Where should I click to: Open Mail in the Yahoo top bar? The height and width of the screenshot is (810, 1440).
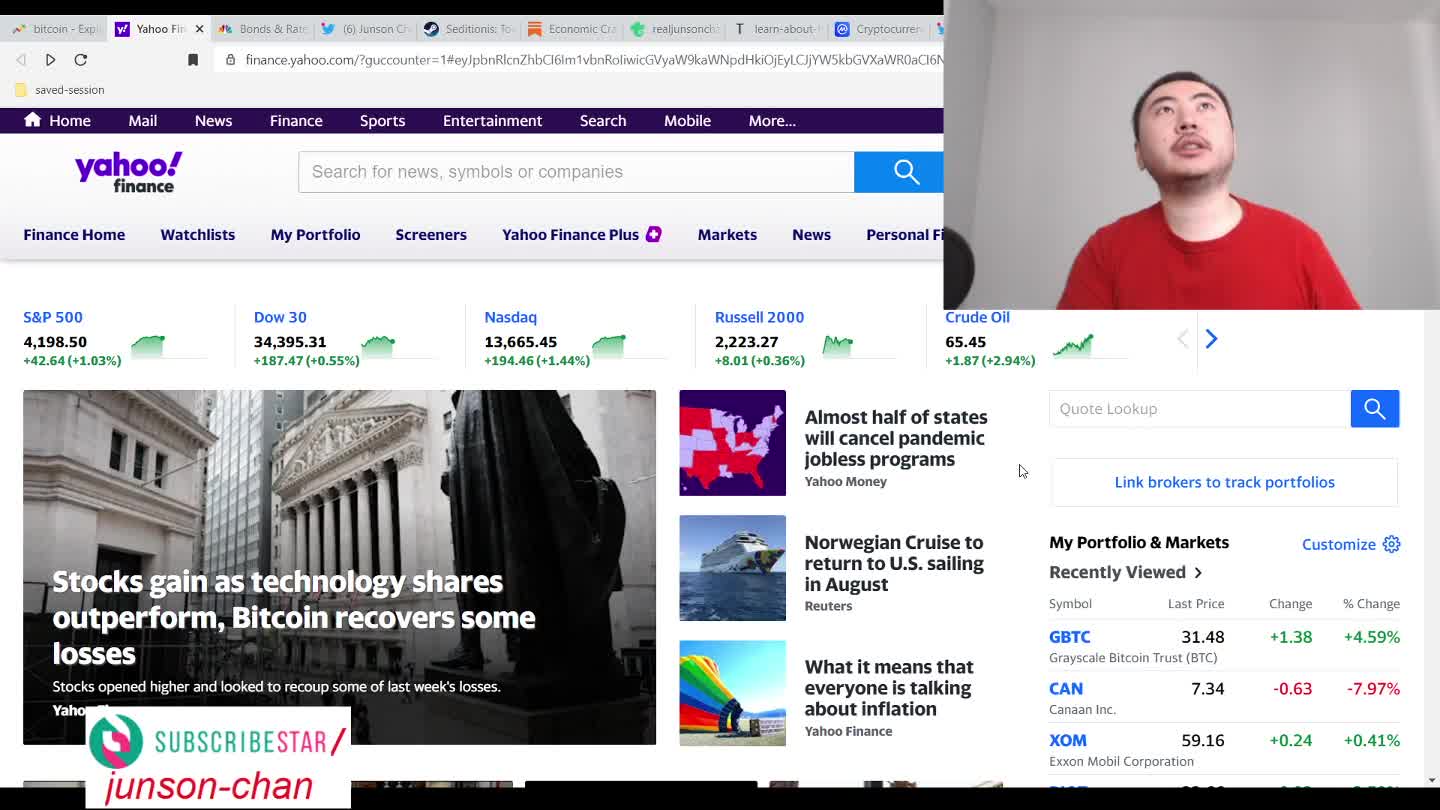(x=143, y=121)
